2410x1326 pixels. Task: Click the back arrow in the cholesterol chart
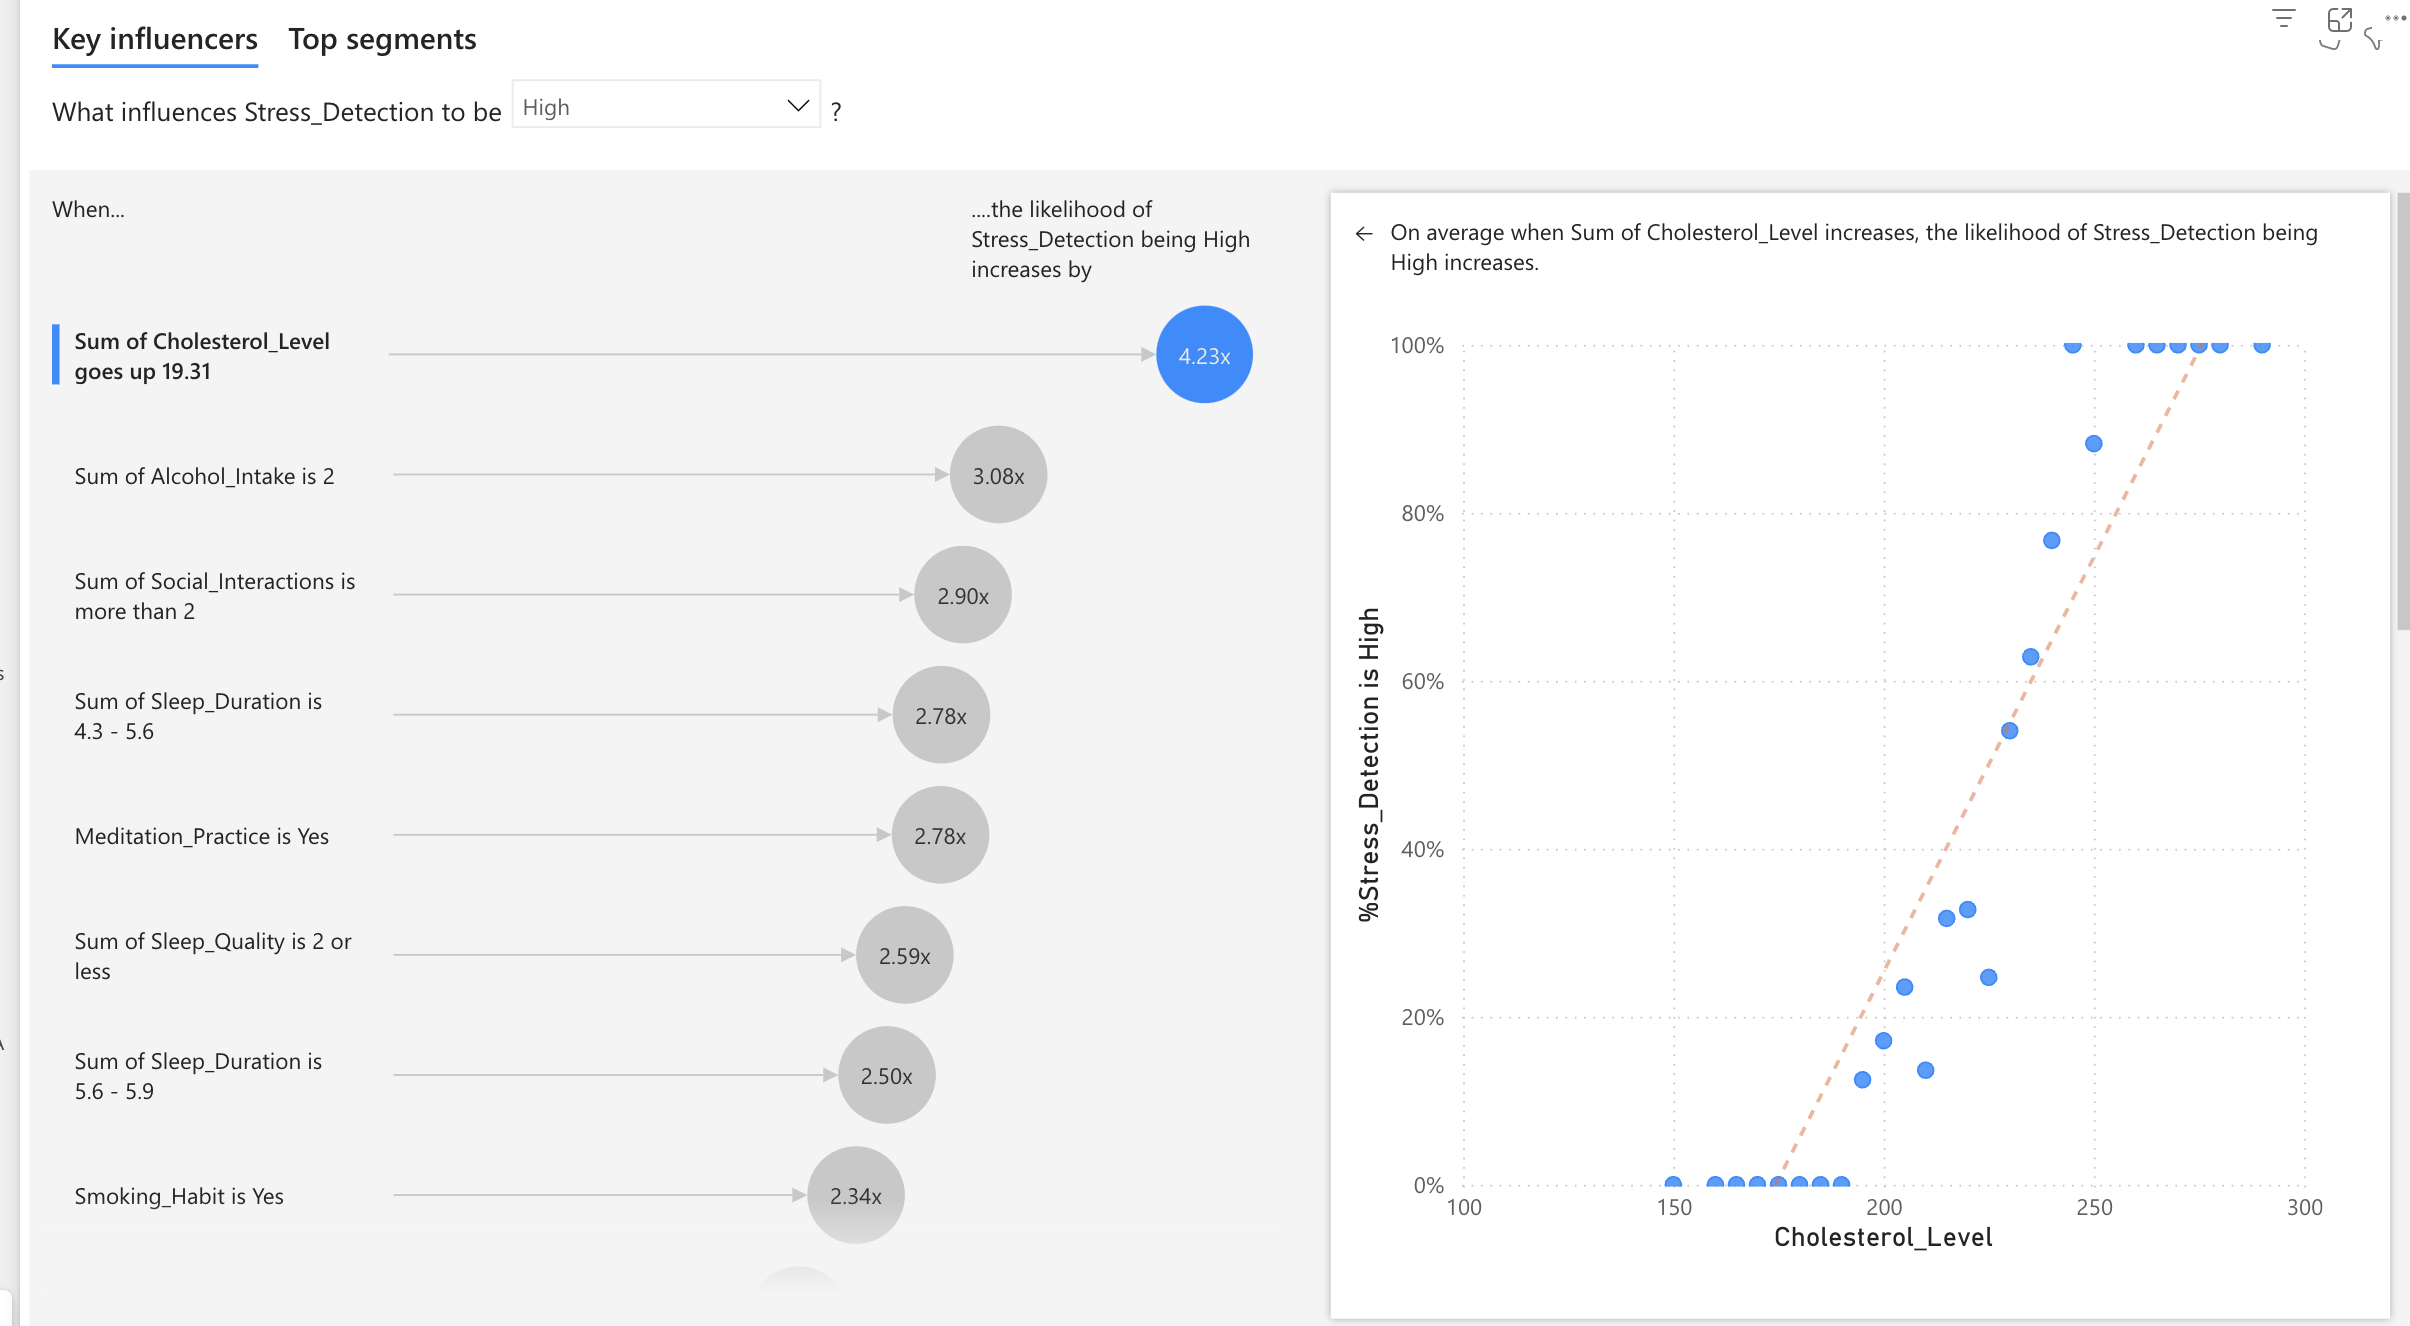[x=1363, y=234]
